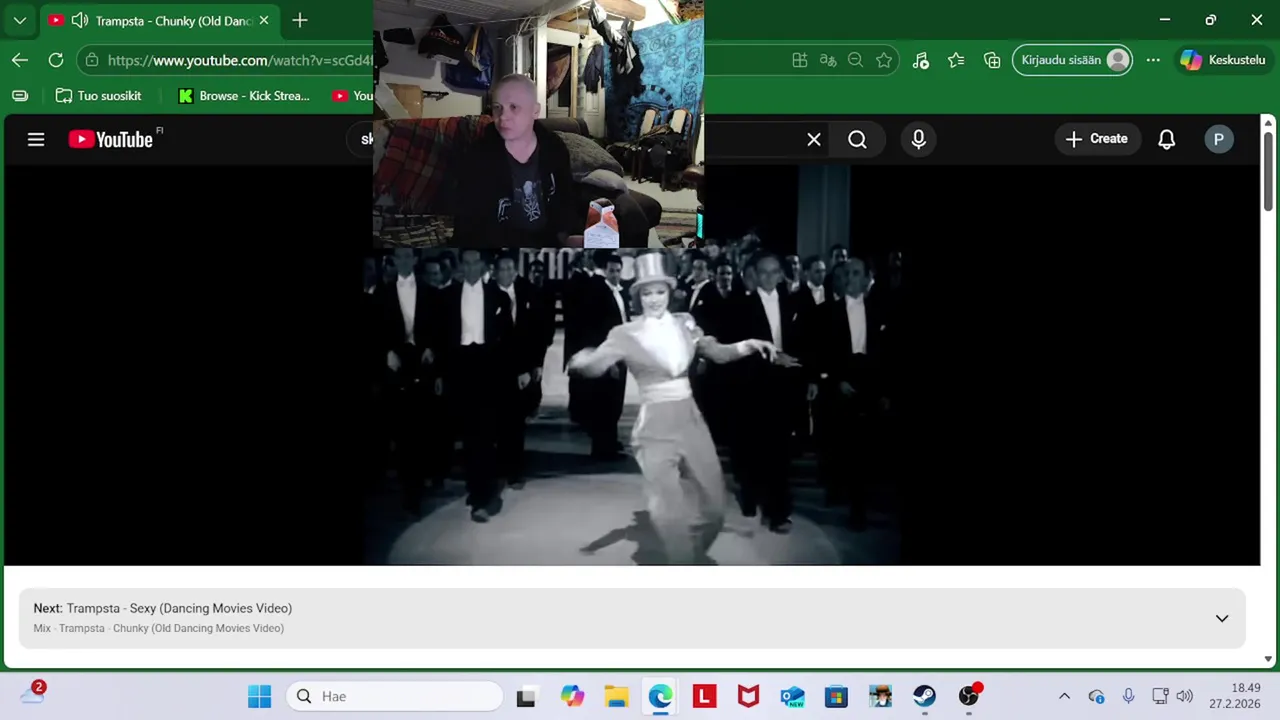Viewport: 1280px width, 720px height.
Task: Open the YouTube Create menu
Action: tap(1097, 139)
